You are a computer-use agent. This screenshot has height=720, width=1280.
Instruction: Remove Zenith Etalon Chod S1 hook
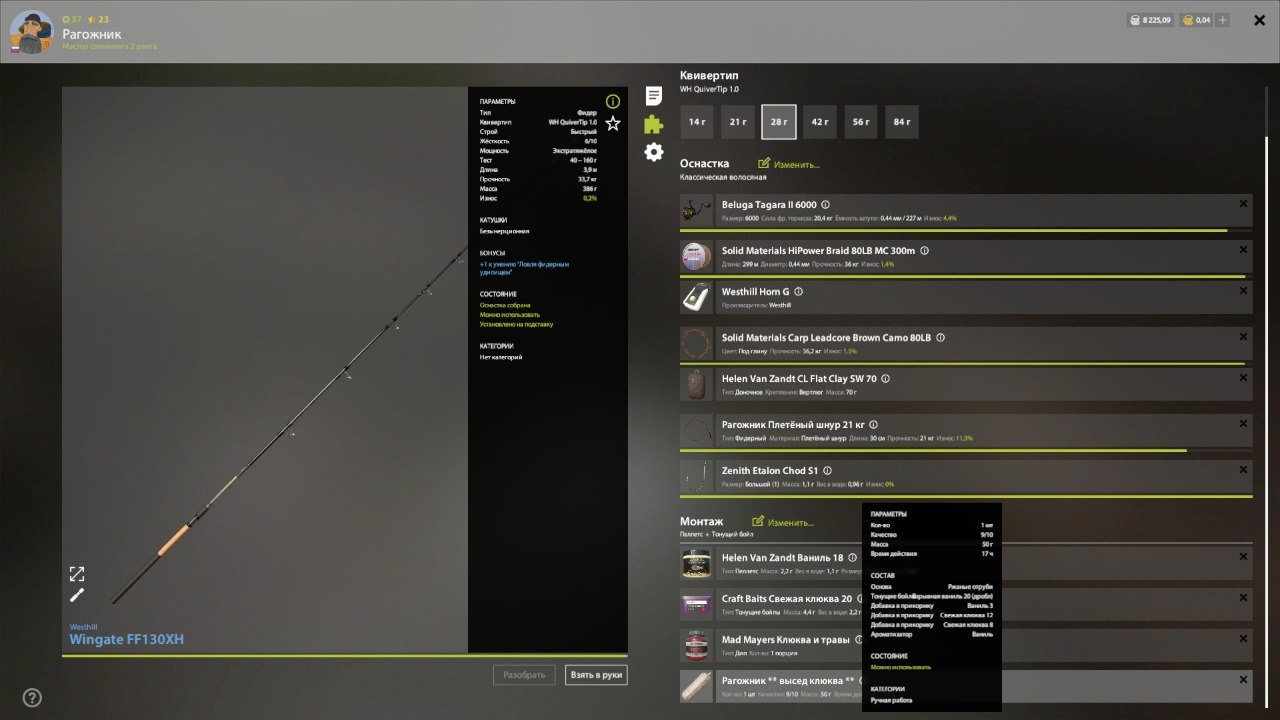[x=1243, y=469]
